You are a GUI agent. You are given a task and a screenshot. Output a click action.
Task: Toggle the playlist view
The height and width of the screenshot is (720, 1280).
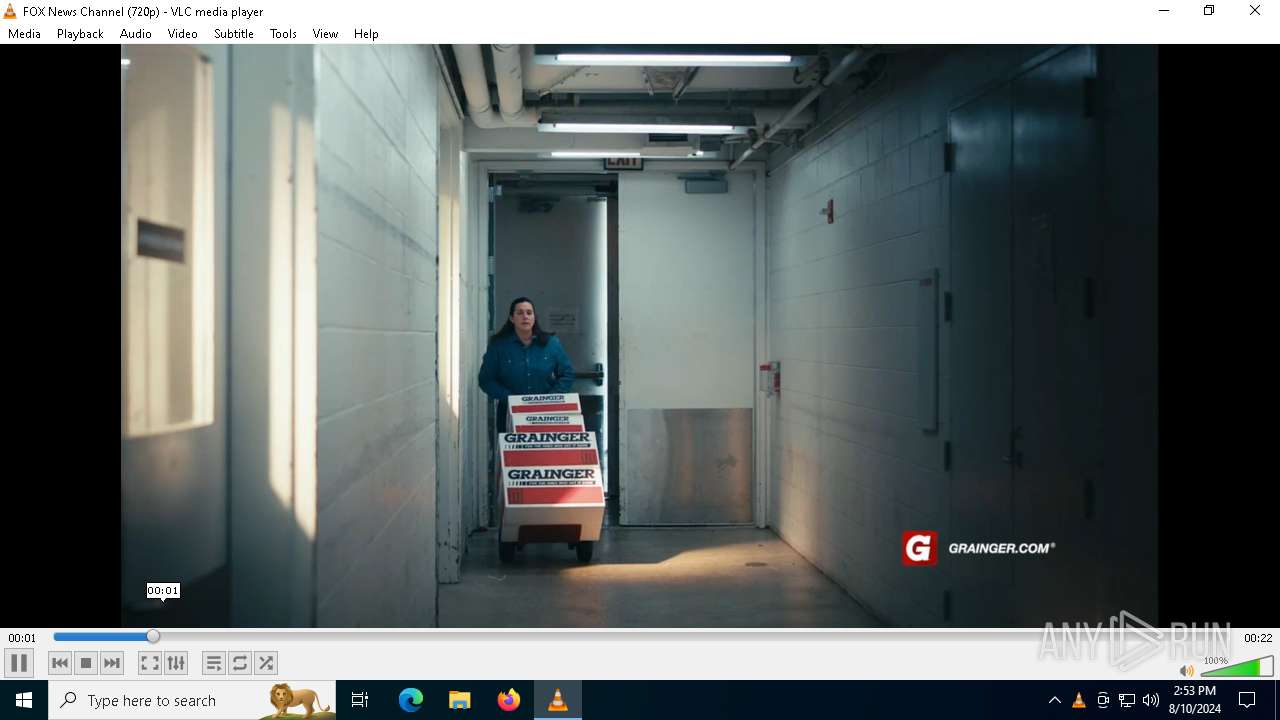coord(214,663)
